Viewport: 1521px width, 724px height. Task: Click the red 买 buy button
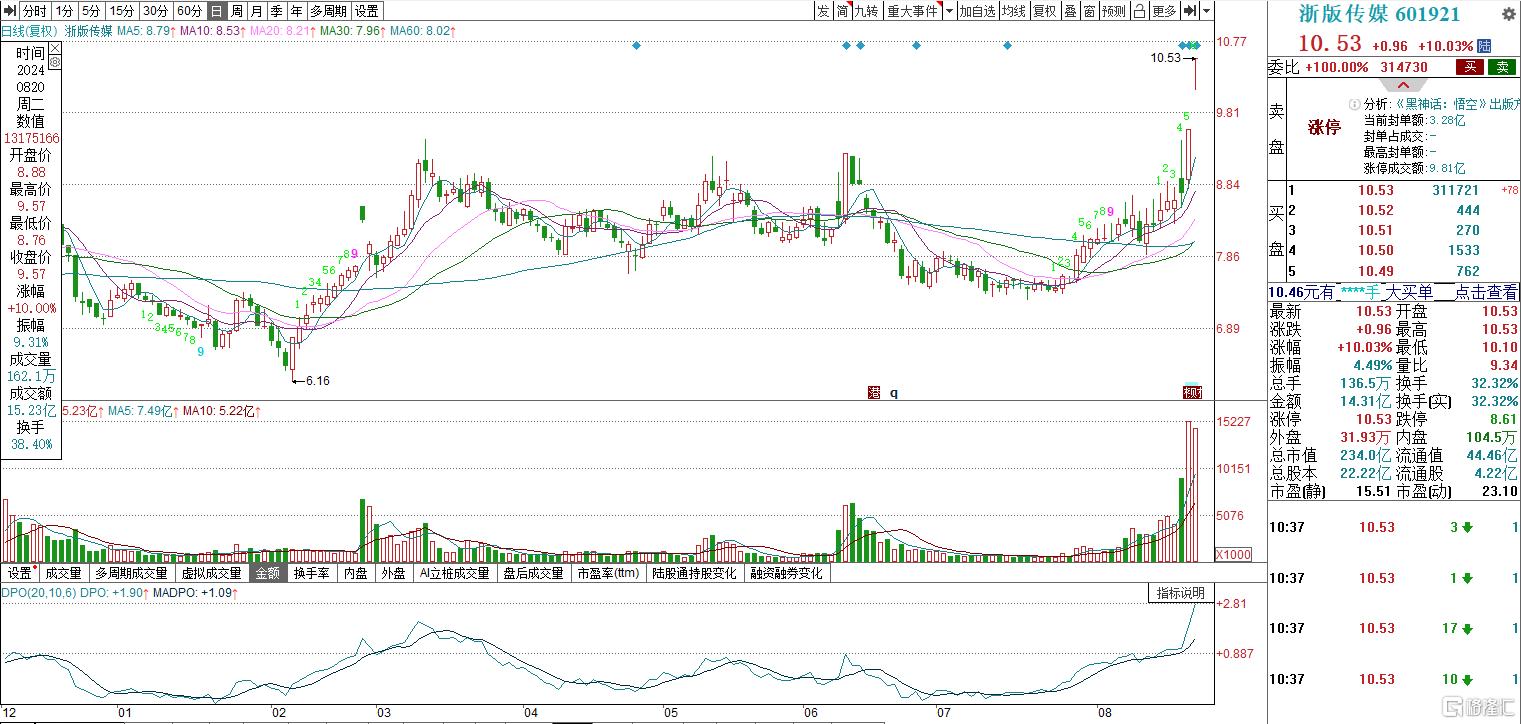[x=1470, y=67]
